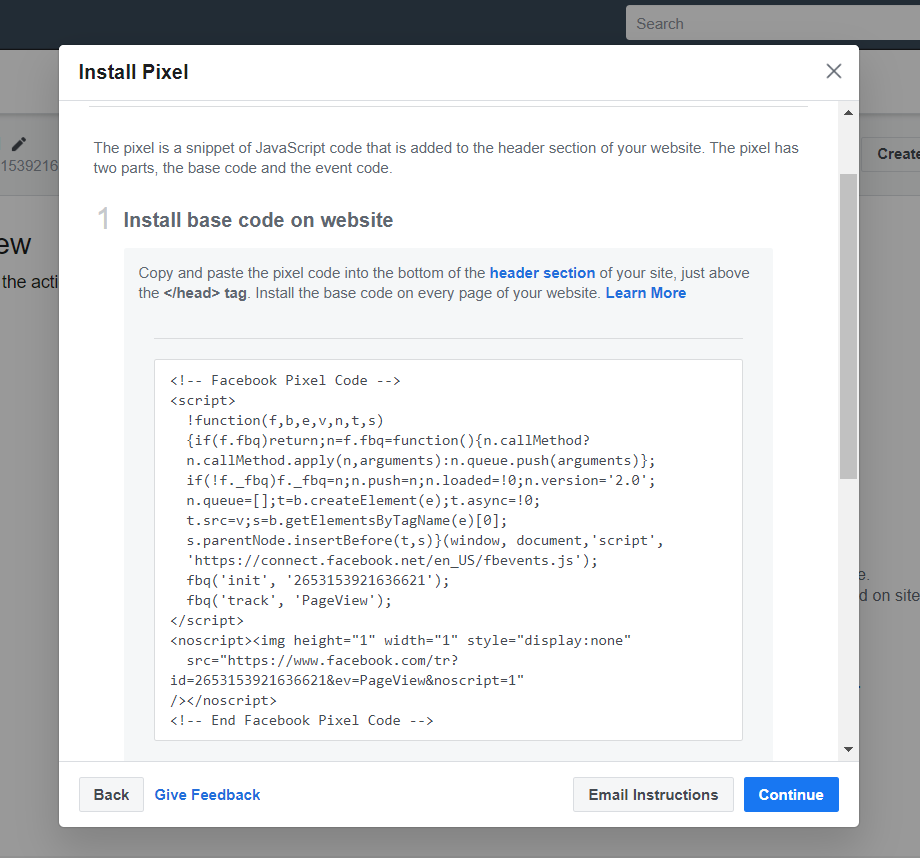Viewport: 920px width, 858px height.
Task: Close the Install Pixel dialog
Action: (x=833, y=72)
